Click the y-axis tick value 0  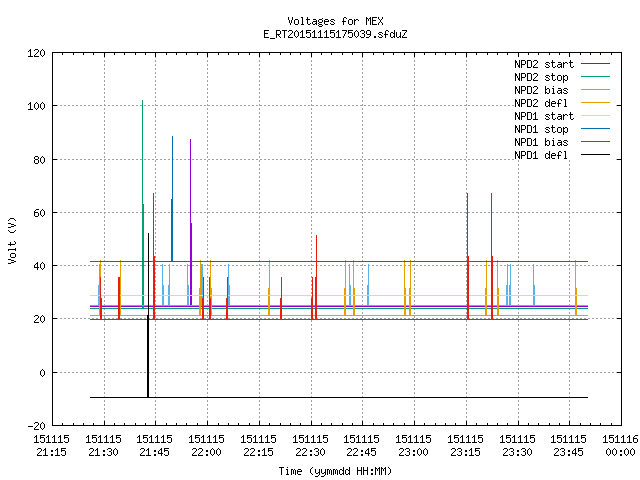pyautogui.click(x=42, y=373)
